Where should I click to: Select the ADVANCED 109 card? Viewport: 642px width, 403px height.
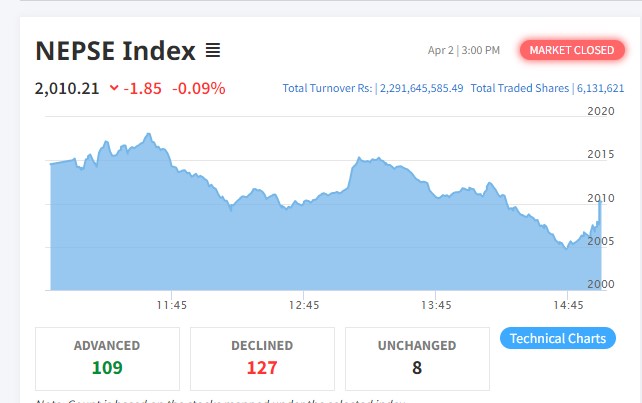coord(107,357)
